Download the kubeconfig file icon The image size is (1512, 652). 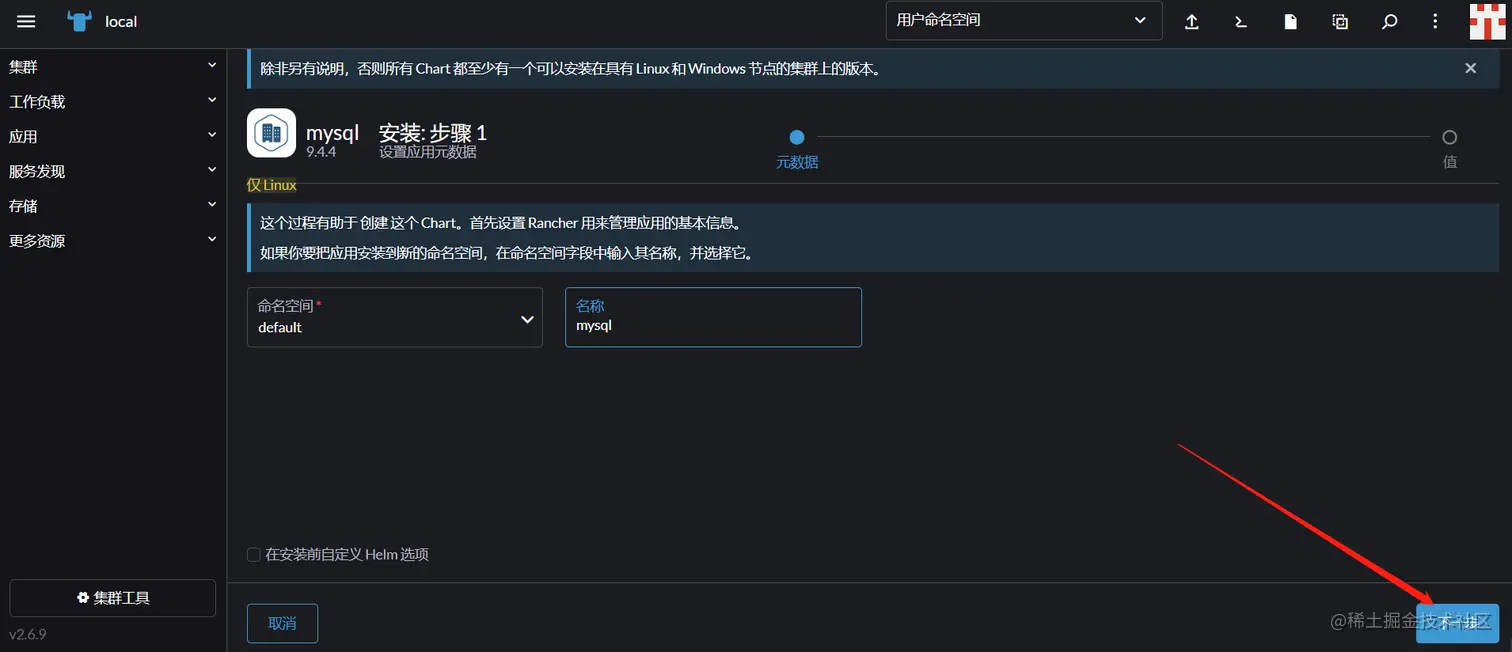1291,21
